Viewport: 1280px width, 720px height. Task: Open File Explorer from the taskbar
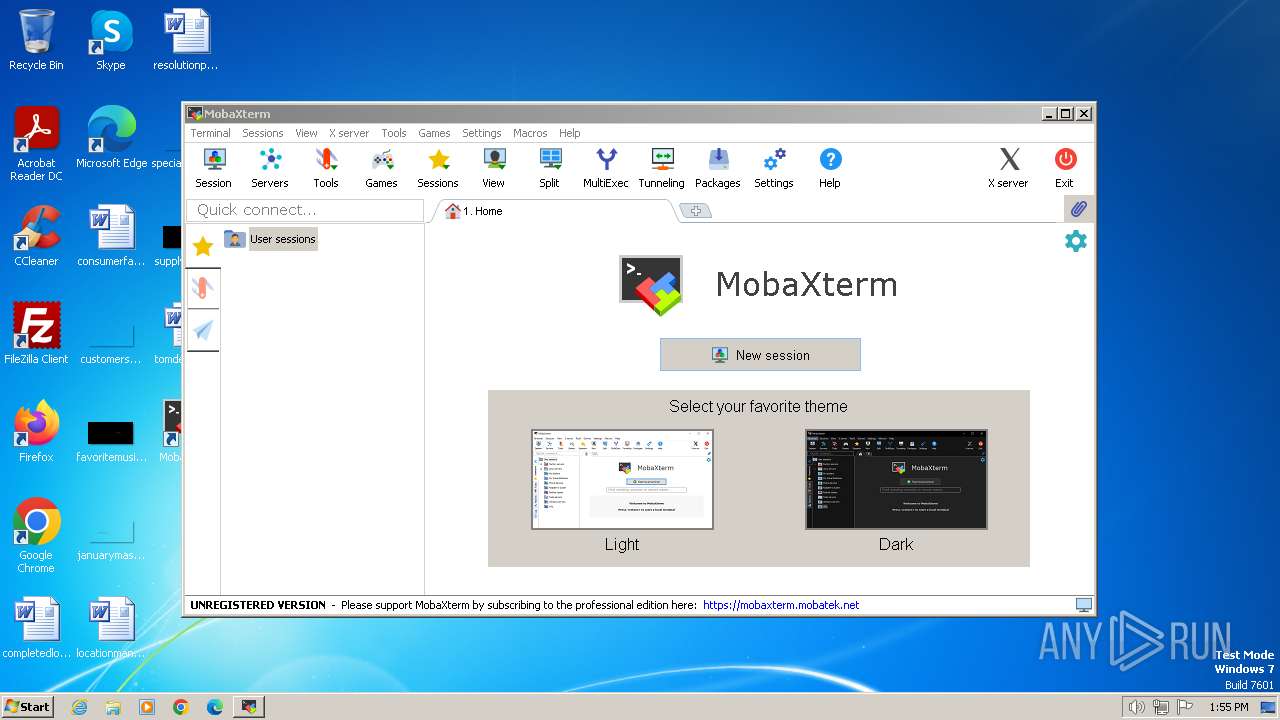pos(113,707)
